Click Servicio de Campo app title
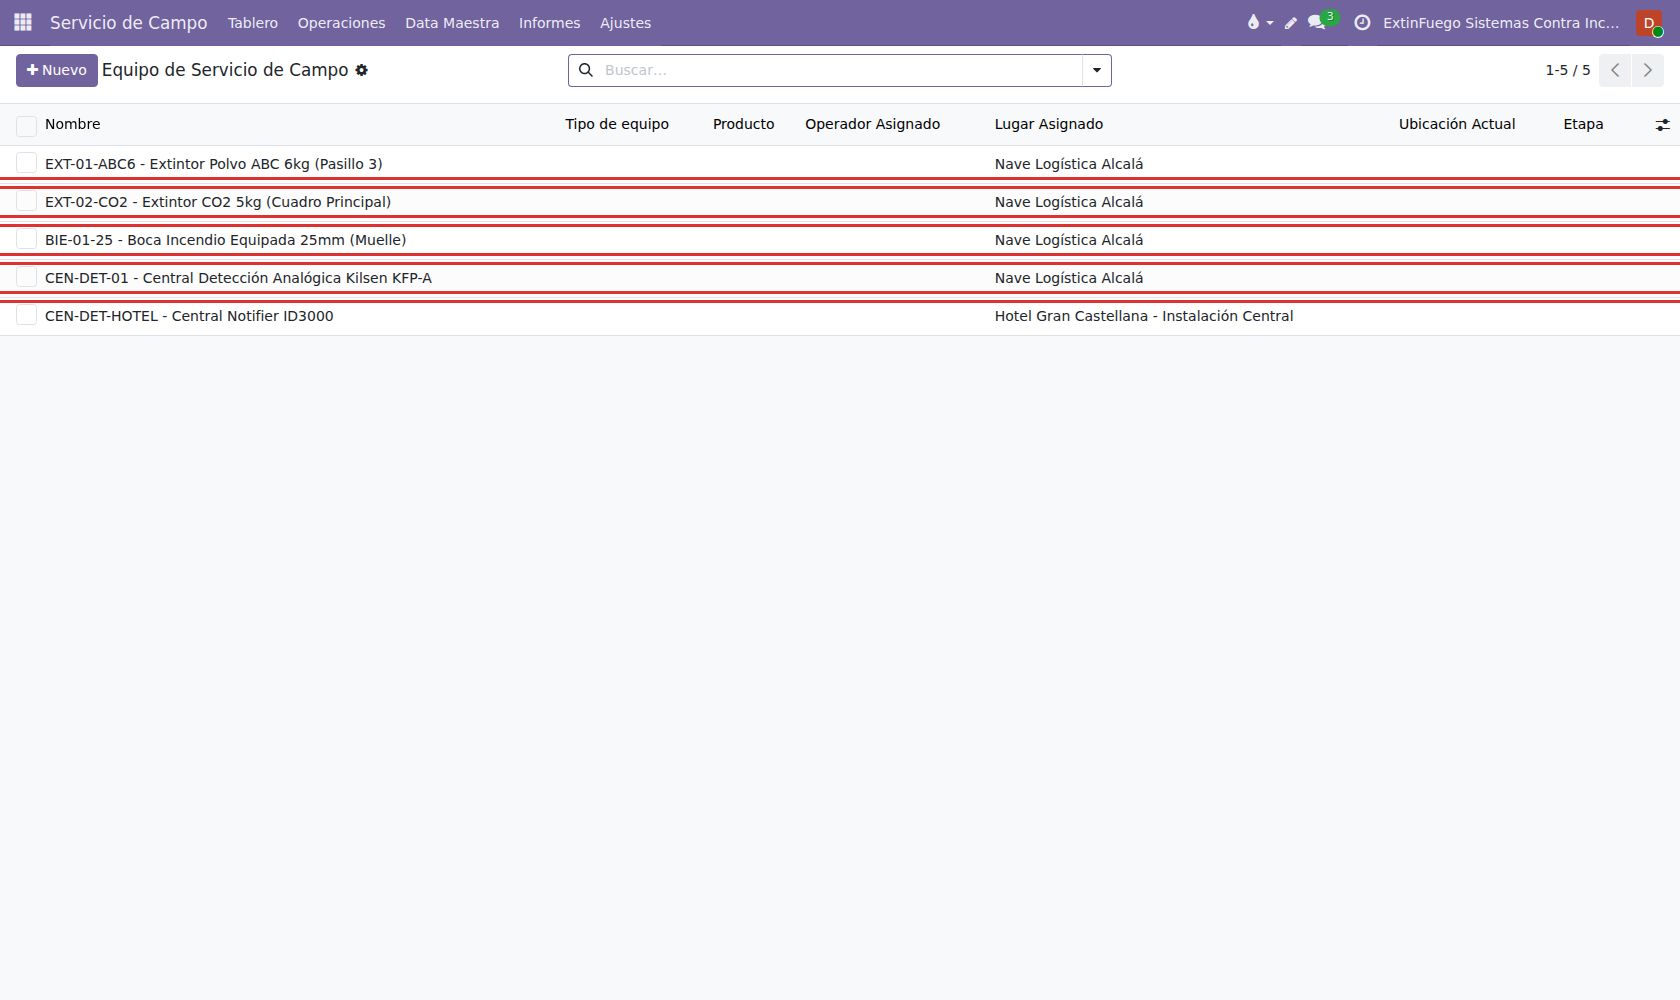 (x=129, y=23)
